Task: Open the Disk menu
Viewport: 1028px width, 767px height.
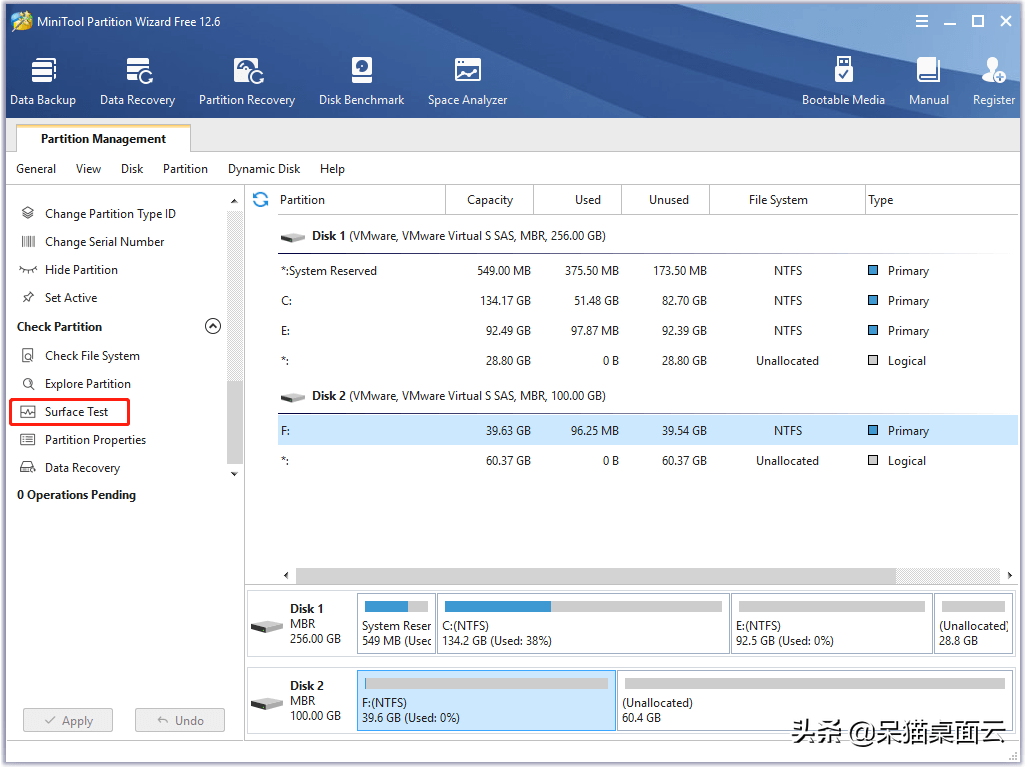Action: [132, 169]
